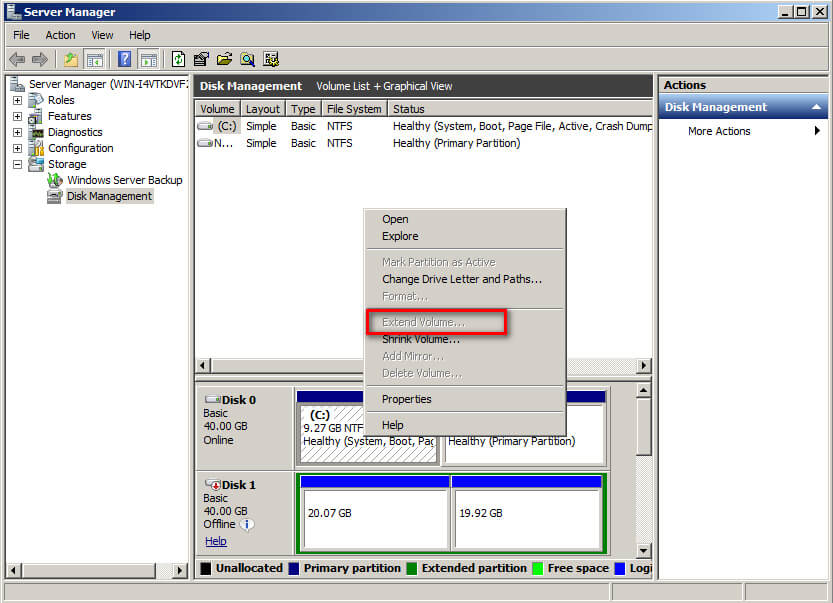
Task: Click the Back arrow in the toolbar
Action: tap(17, 59)
